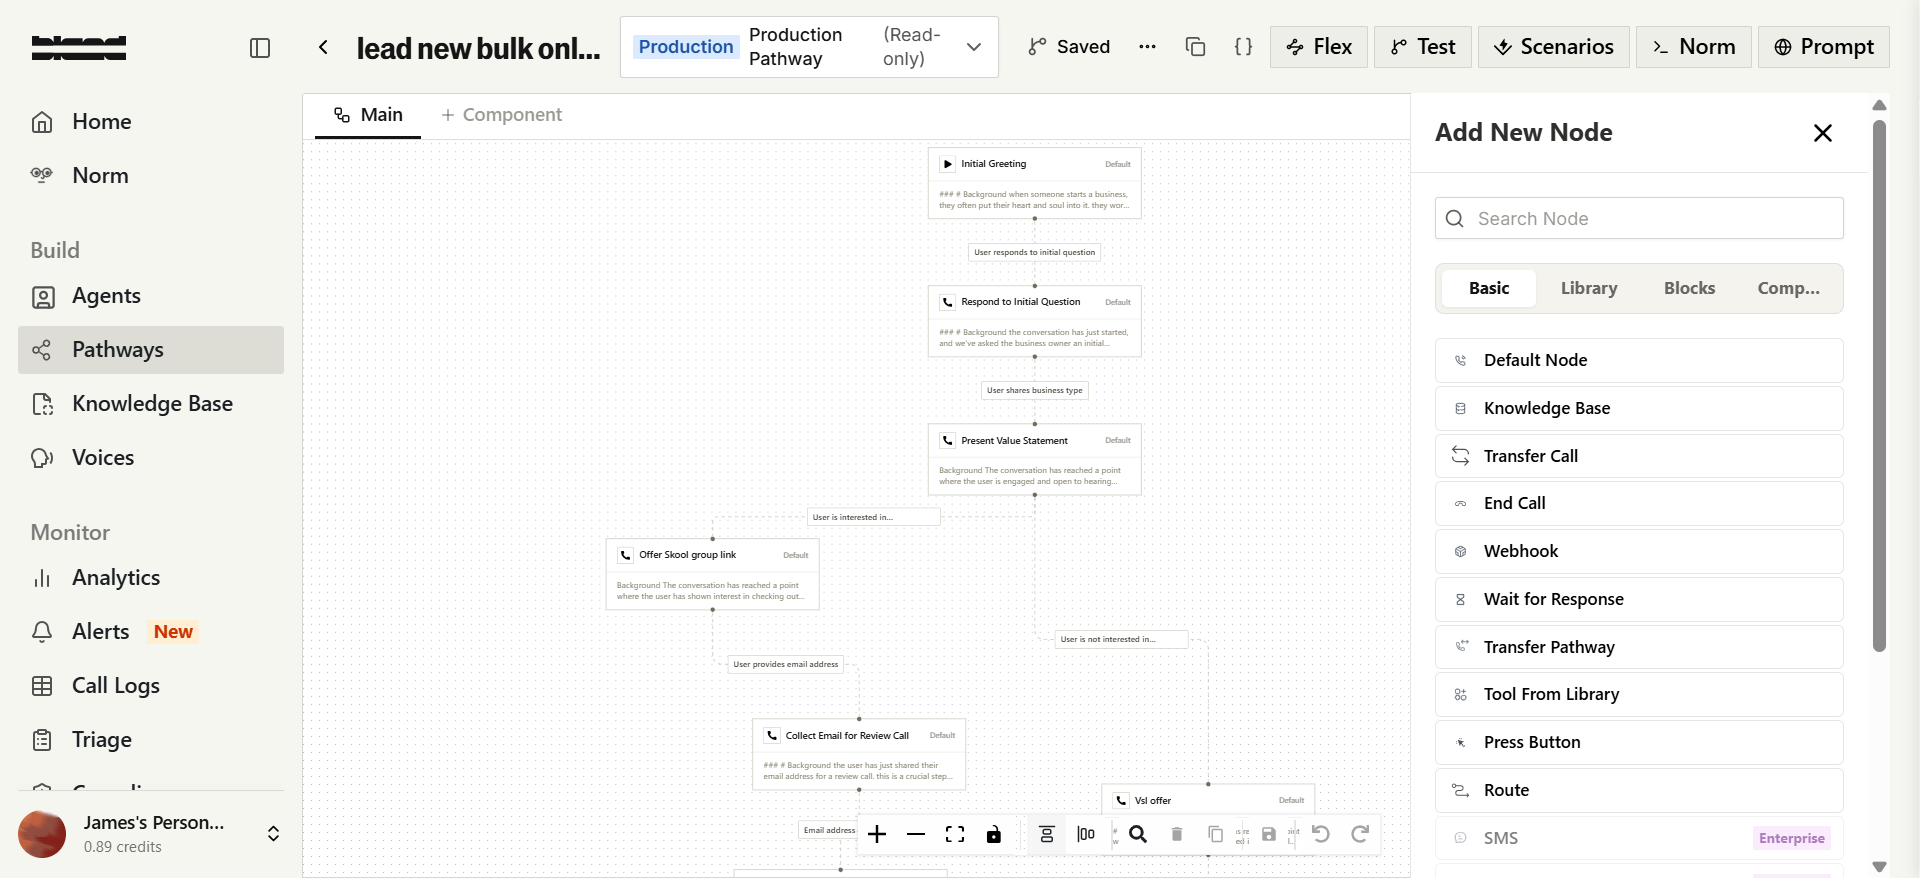Click the save disk icon in canvas toolbar

(x=1269, y=834)
